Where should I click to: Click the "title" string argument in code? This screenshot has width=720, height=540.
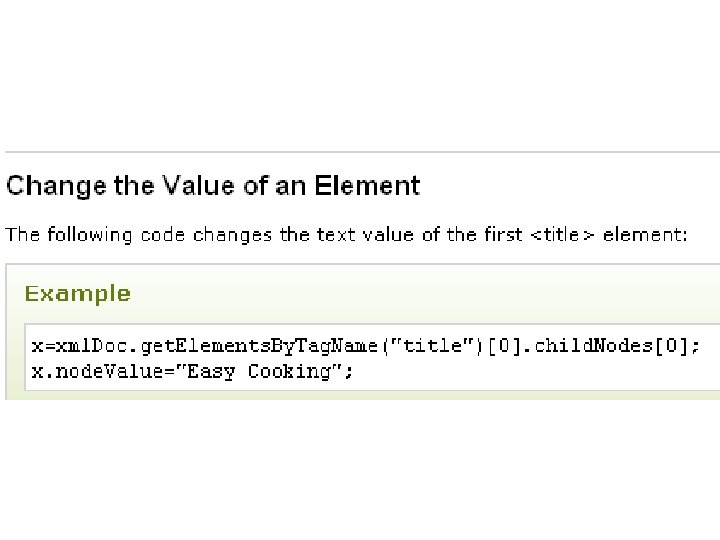[x=432, y=345]
